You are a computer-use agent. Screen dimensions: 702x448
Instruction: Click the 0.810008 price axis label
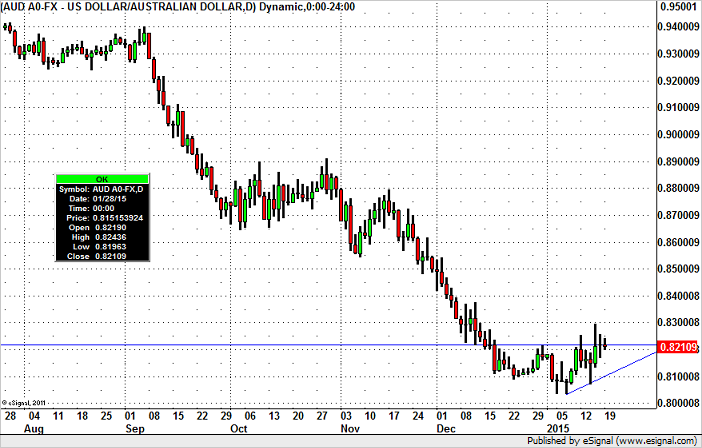point(678,376)
